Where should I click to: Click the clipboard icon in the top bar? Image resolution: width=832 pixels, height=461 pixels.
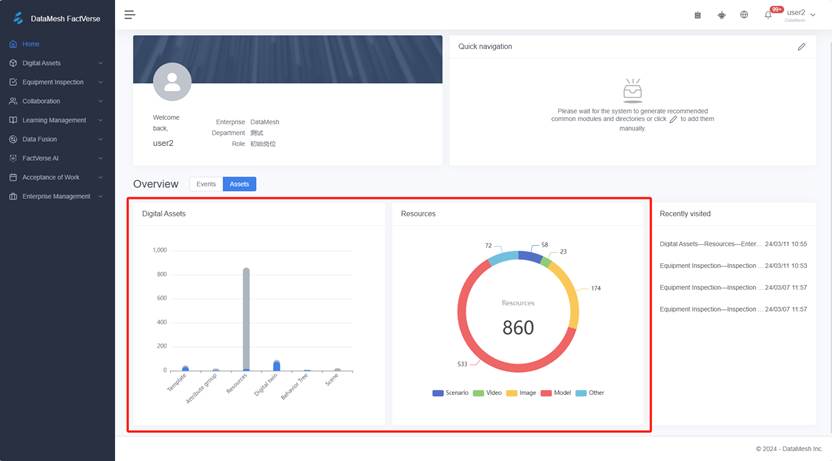pyautogui.click(x=697, y=15)
